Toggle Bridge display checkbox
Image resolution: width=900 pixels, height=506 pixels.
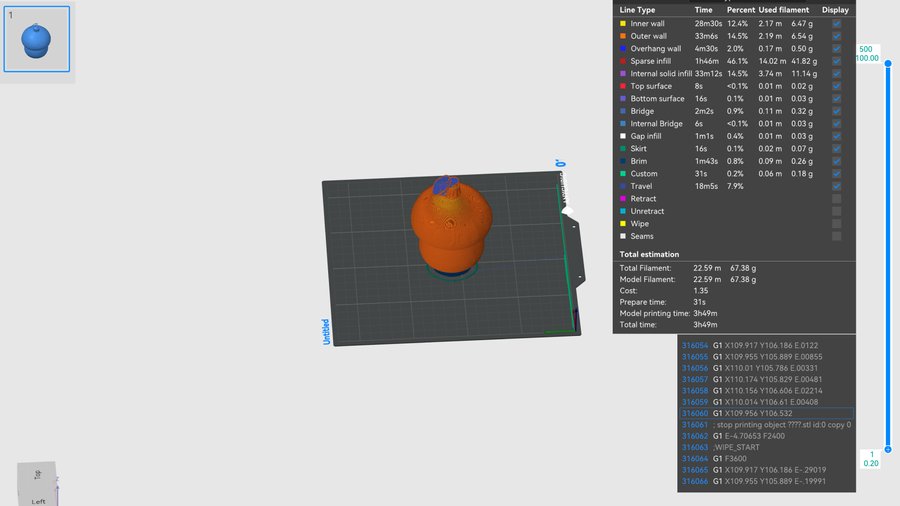[x=836, y=111]
